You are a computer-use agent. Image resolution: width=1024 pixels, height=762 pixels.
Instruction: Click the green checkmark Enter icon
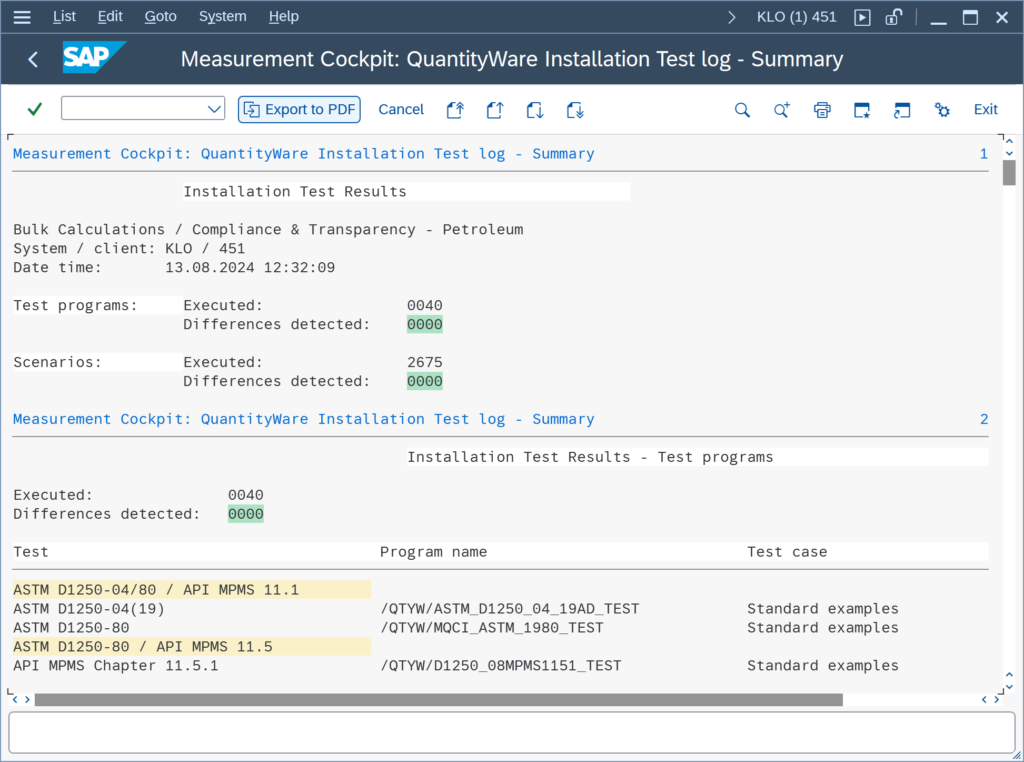click(x=35, y=109)
